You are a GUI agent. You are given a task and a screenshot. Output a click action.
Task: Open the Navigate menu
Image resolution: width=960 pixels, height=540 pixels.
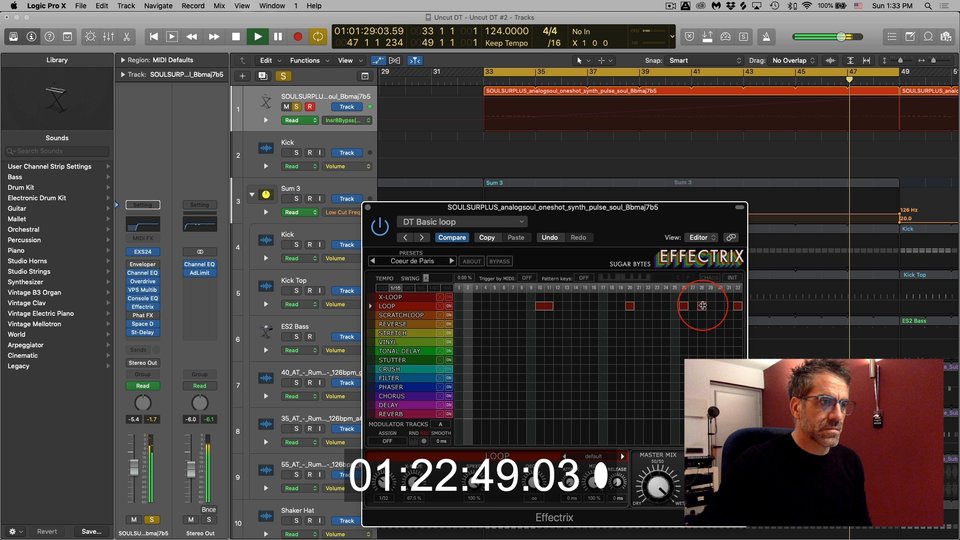point(158,6)
